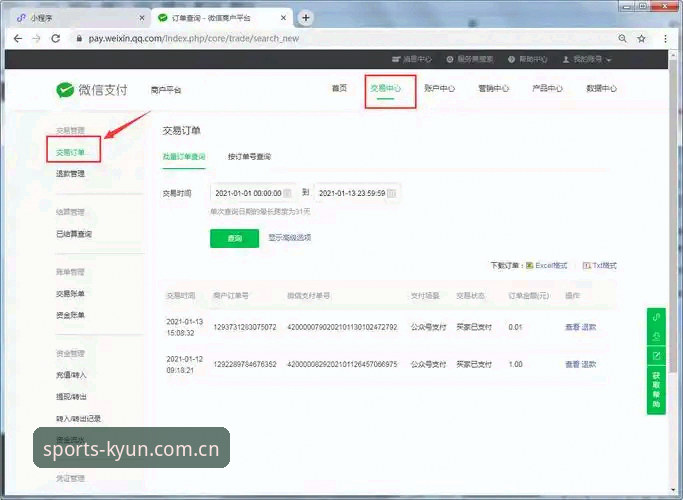Switch to the 小程序 browser tab
The height and width of the screenshot is (500, 683).
78,18
